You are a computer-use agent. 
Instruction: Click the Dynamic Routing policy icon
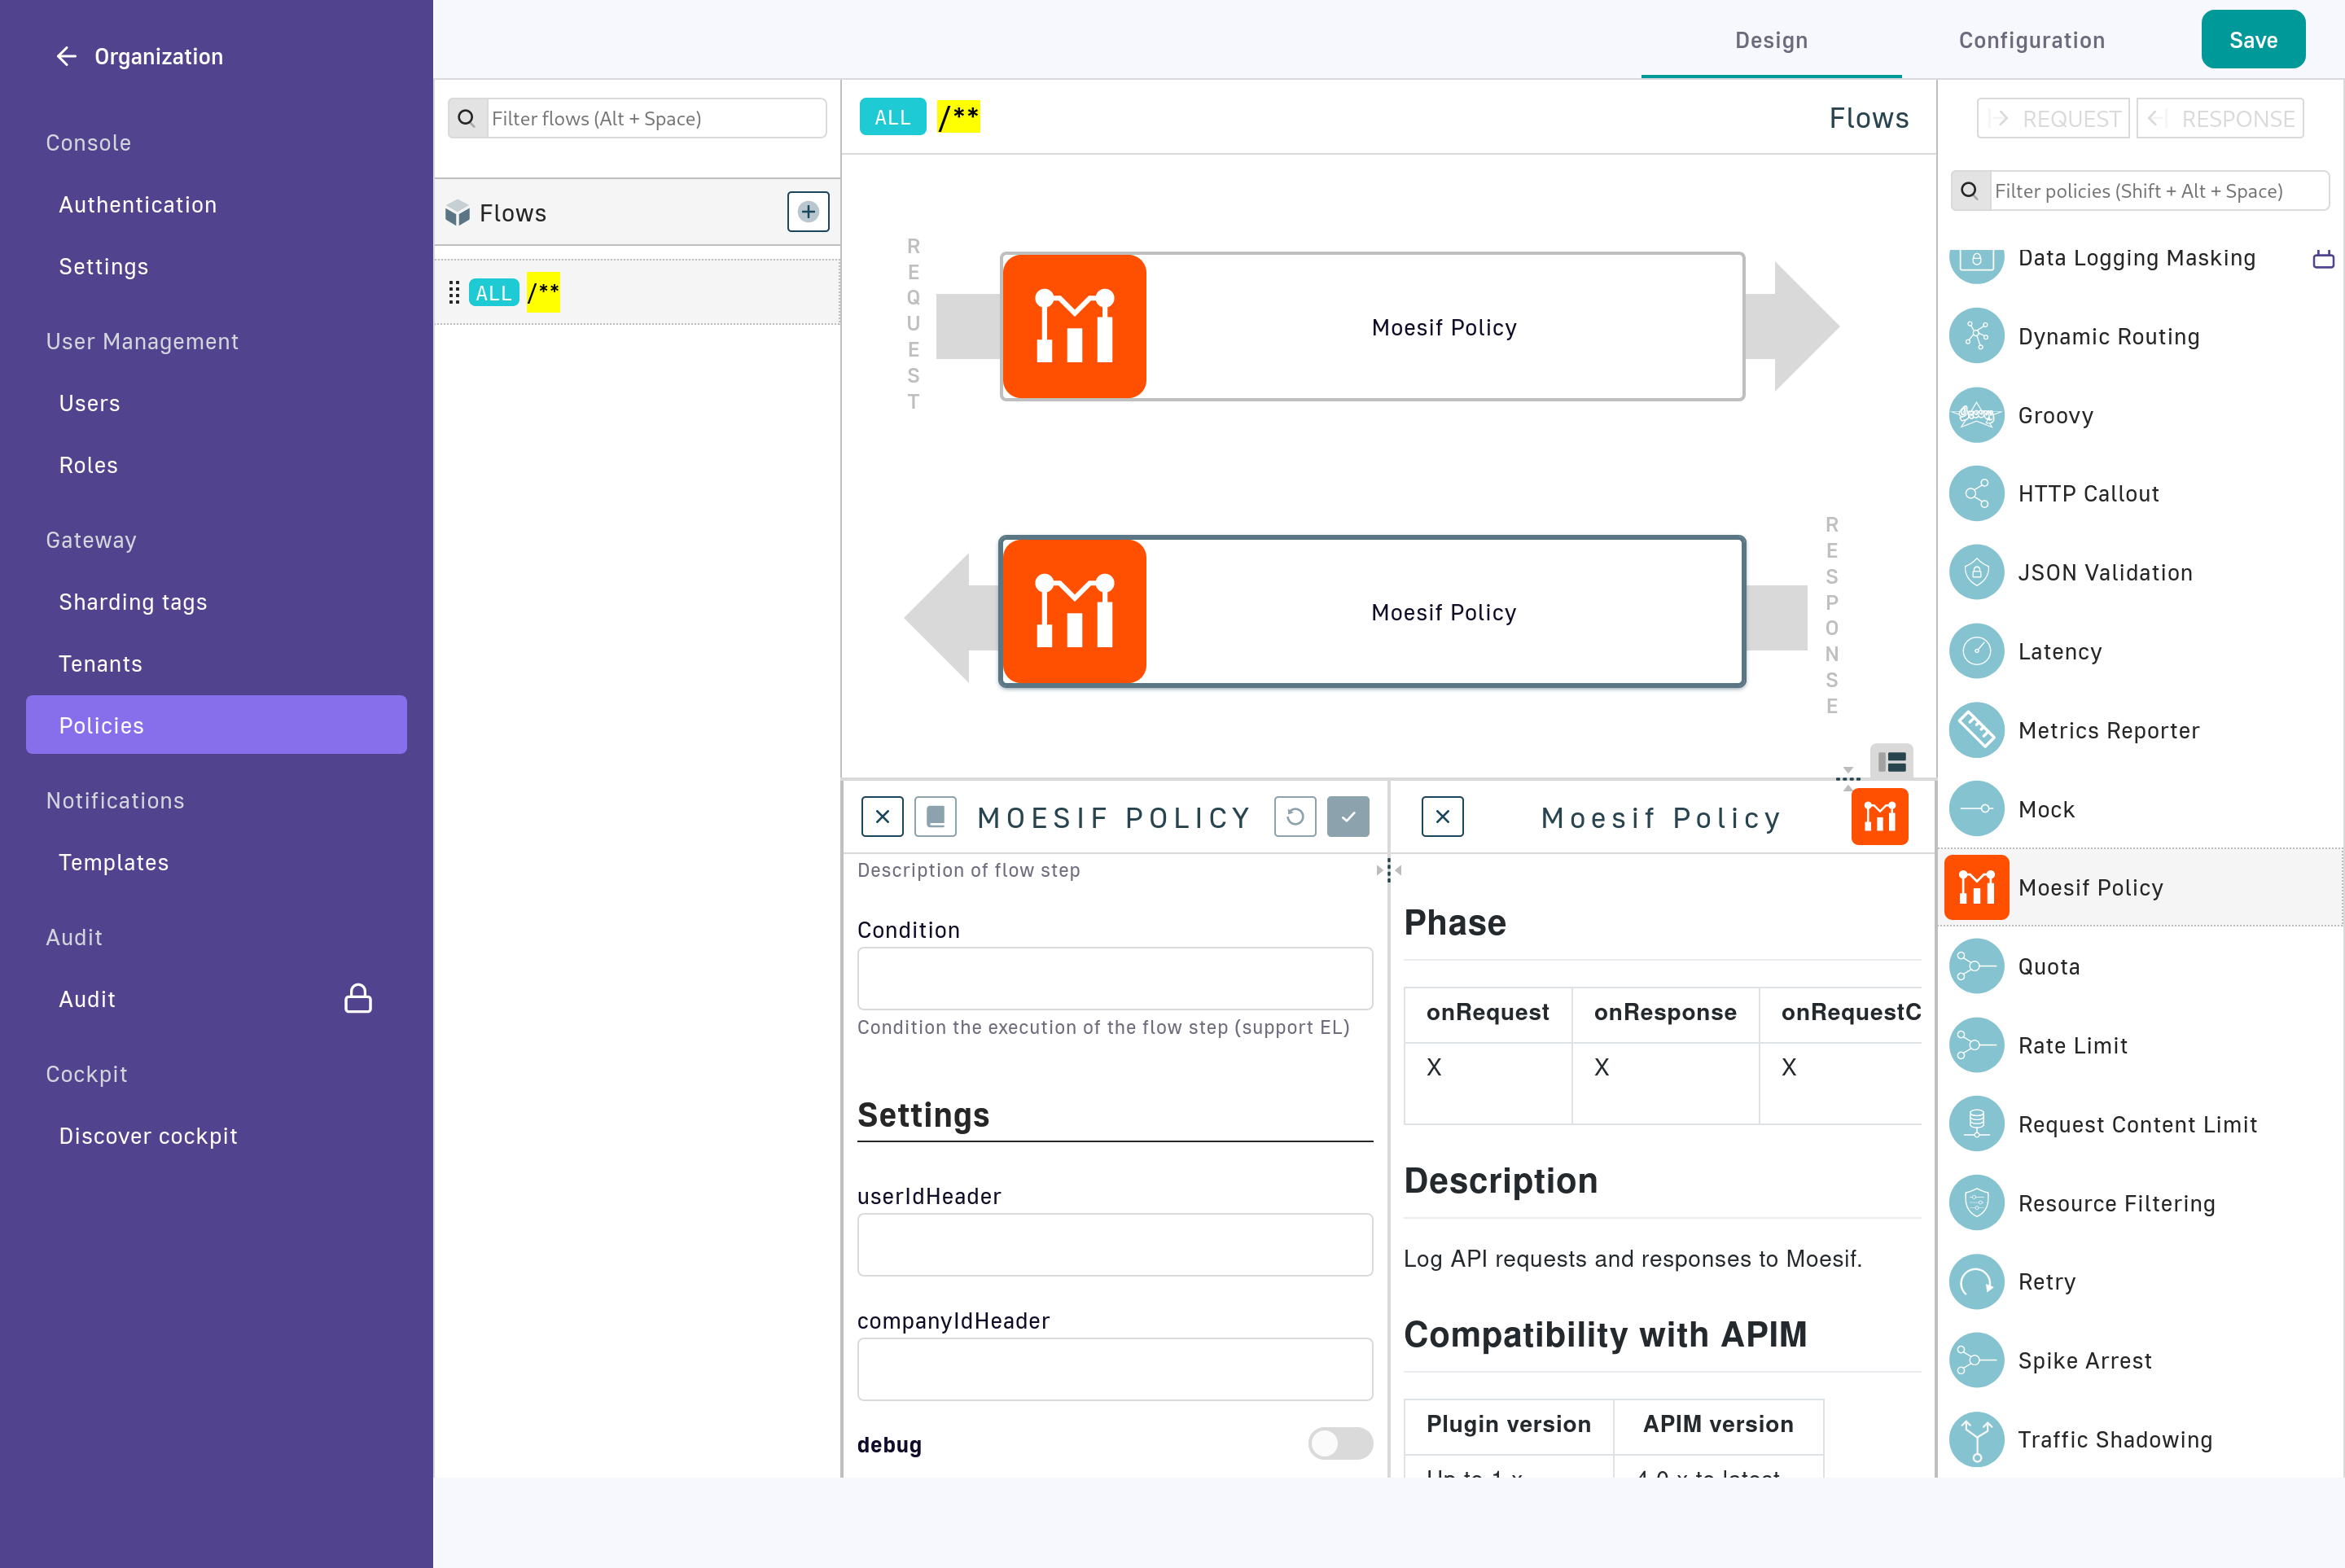tap(1977, 336)
